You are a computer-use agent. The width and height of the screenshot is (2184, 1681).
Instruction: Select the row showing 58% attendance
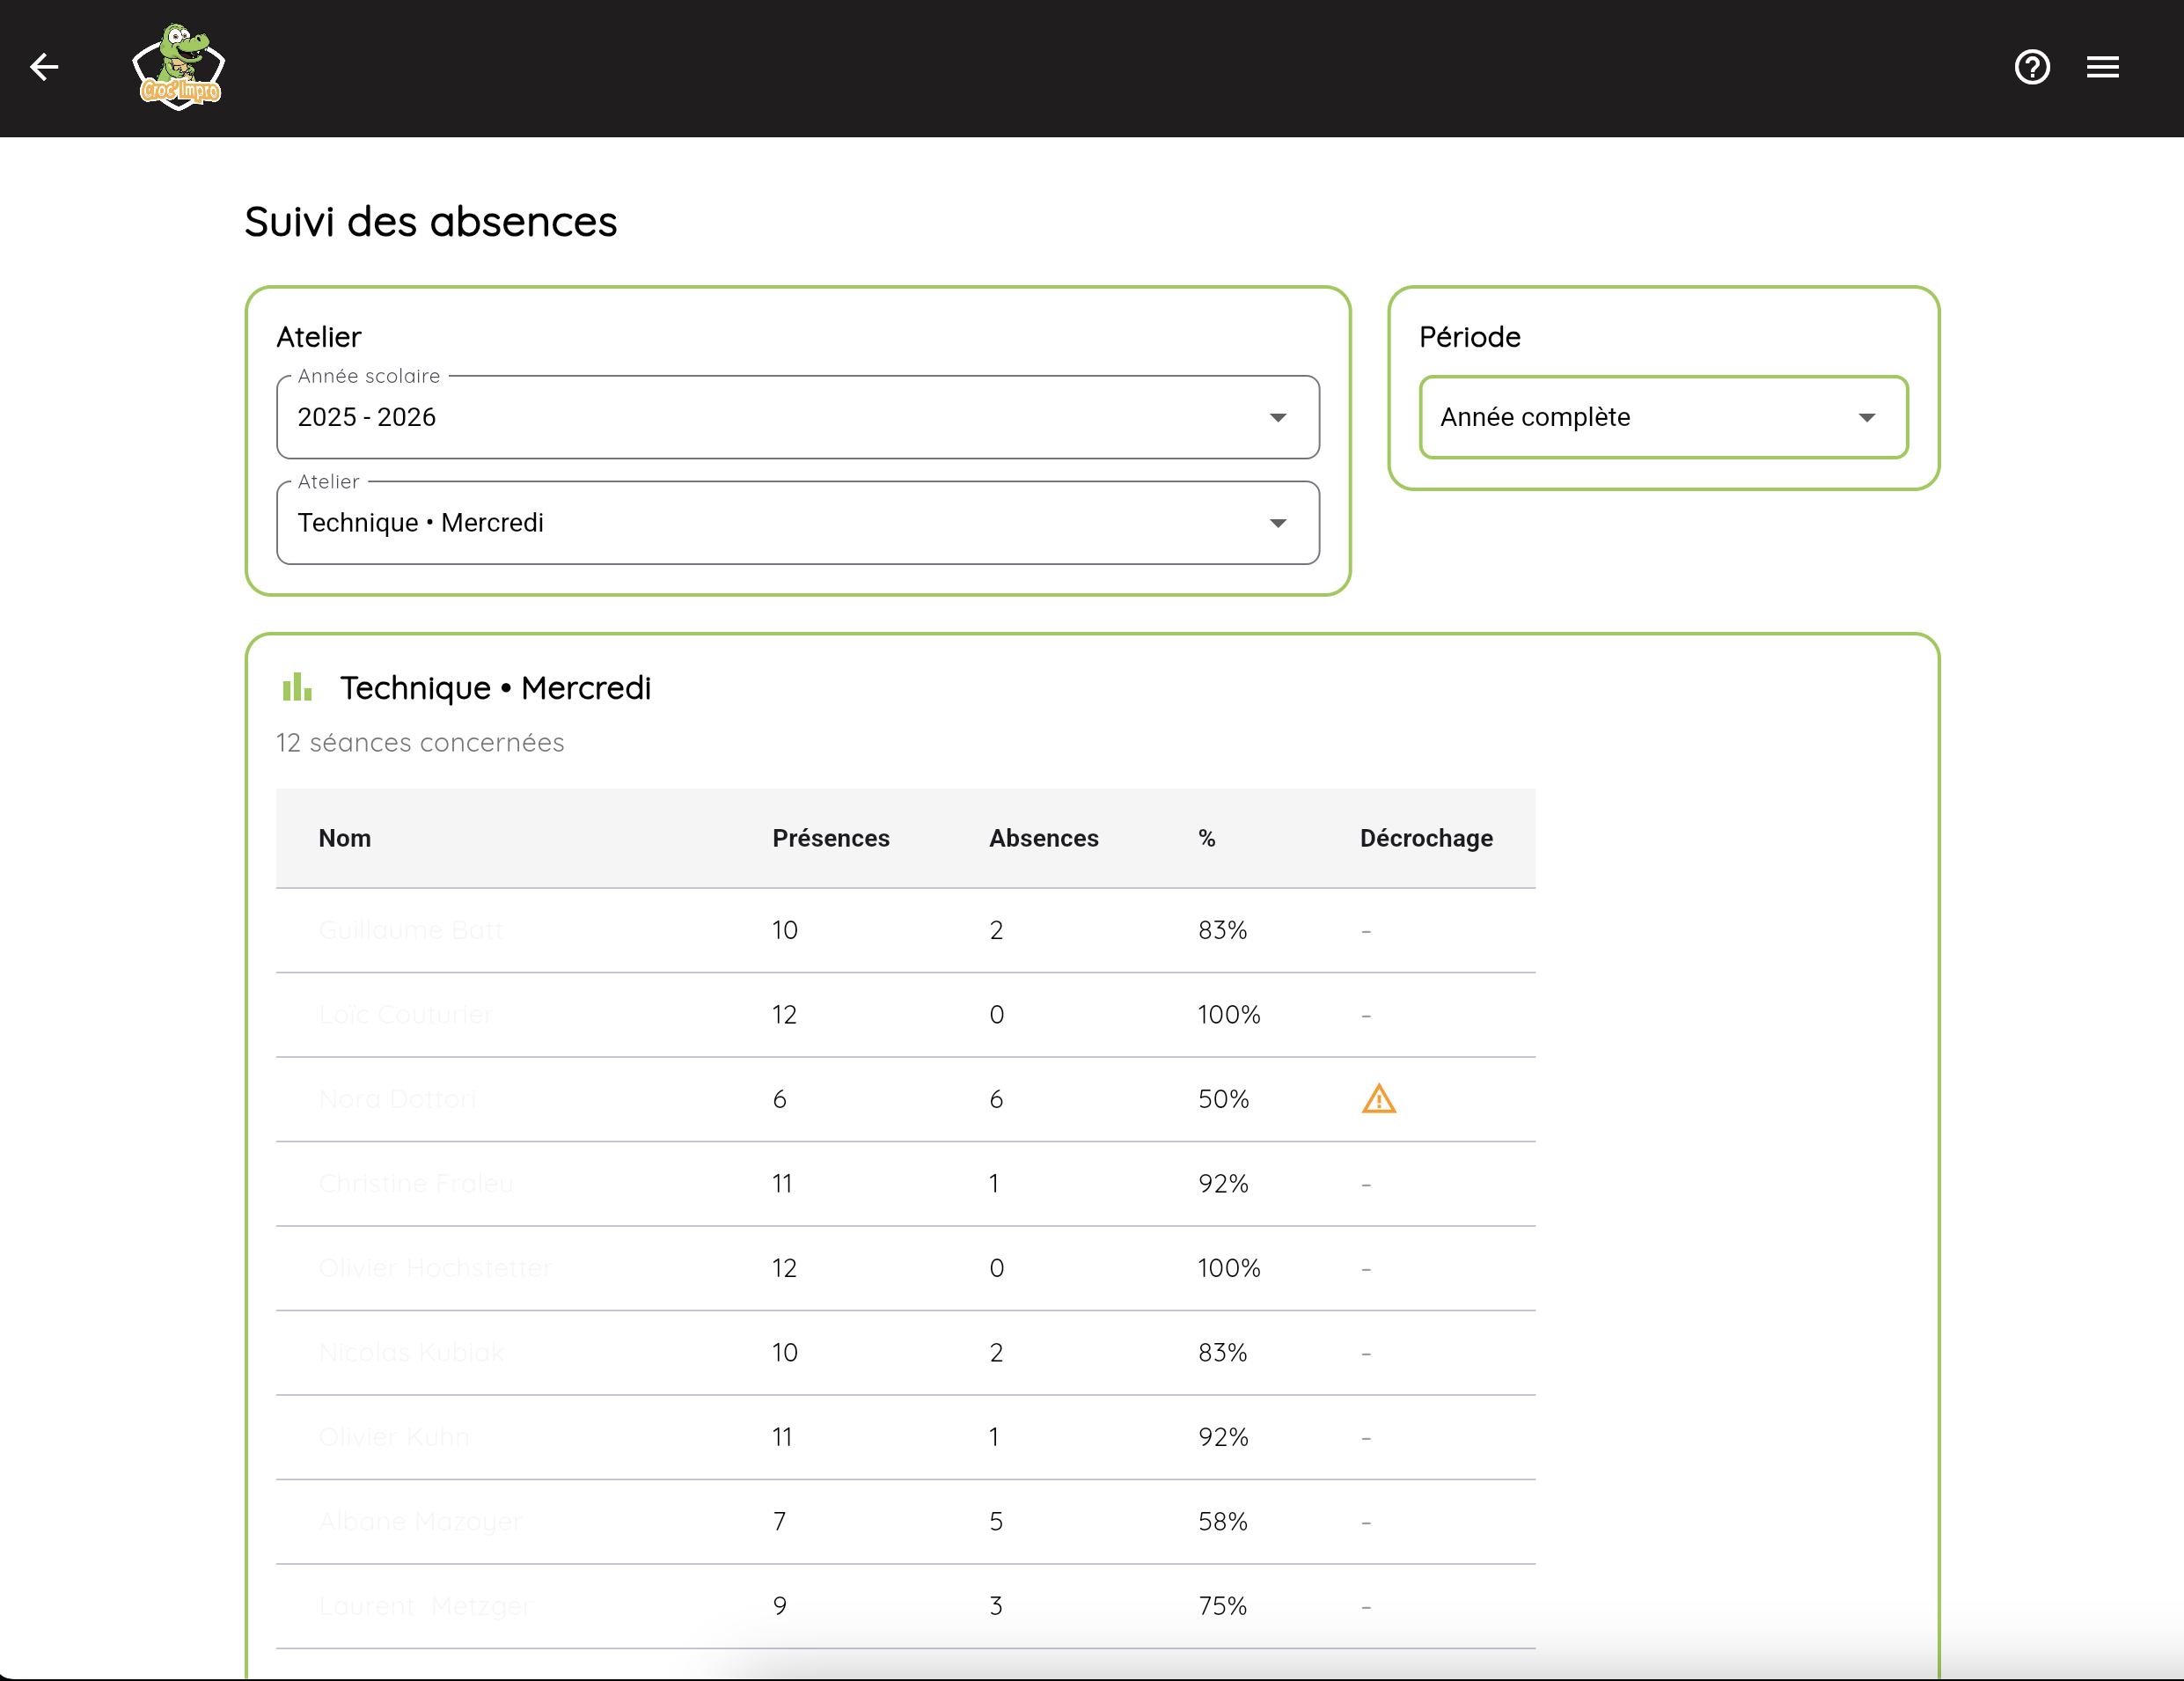point(905,1521)
